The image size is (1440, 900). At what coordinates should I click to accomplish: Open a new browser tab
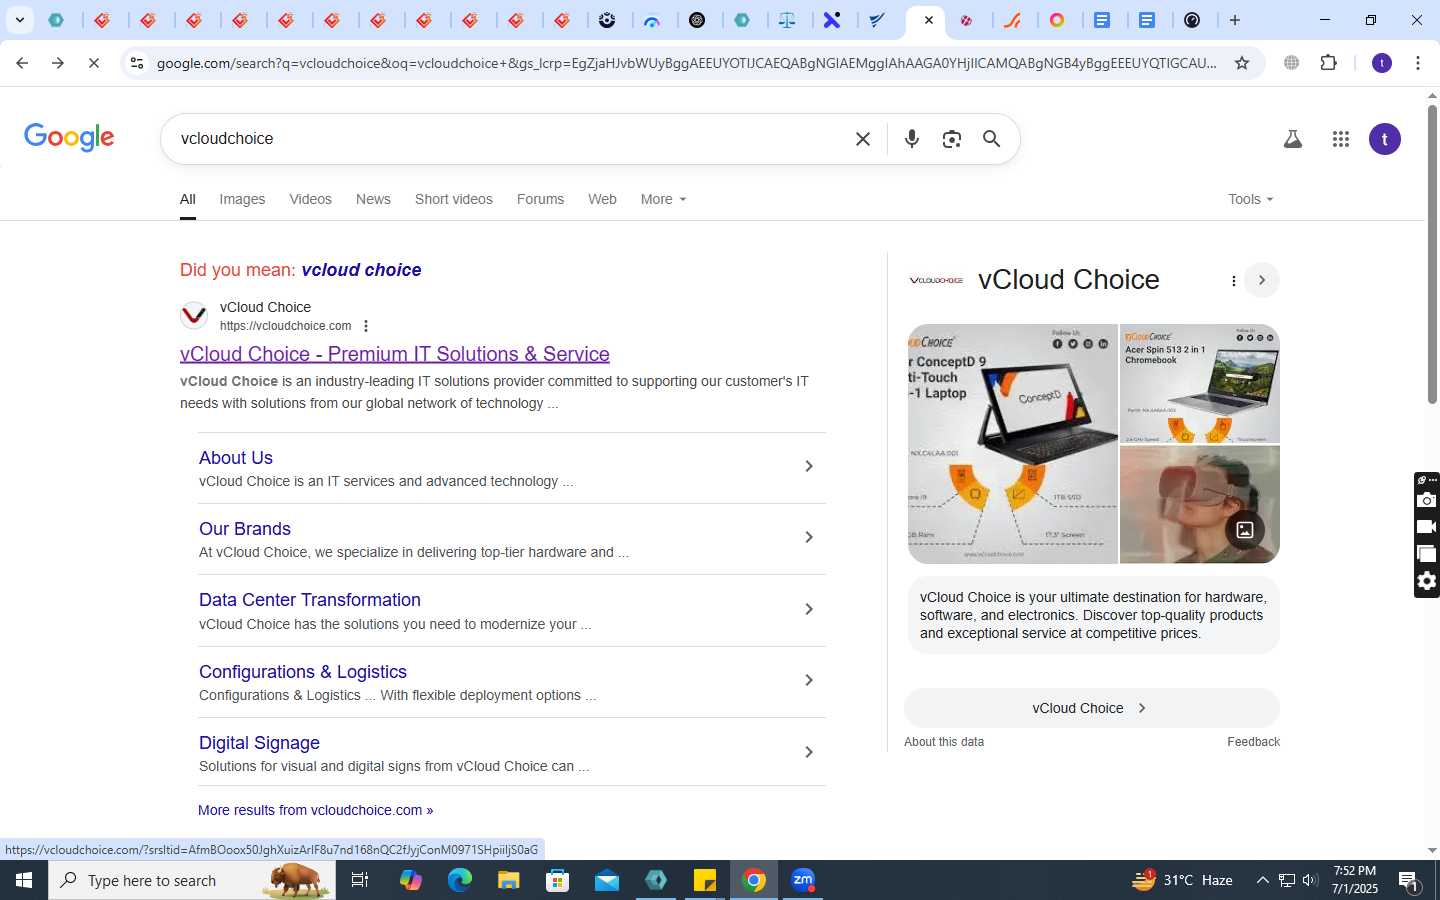[1235, 20]
